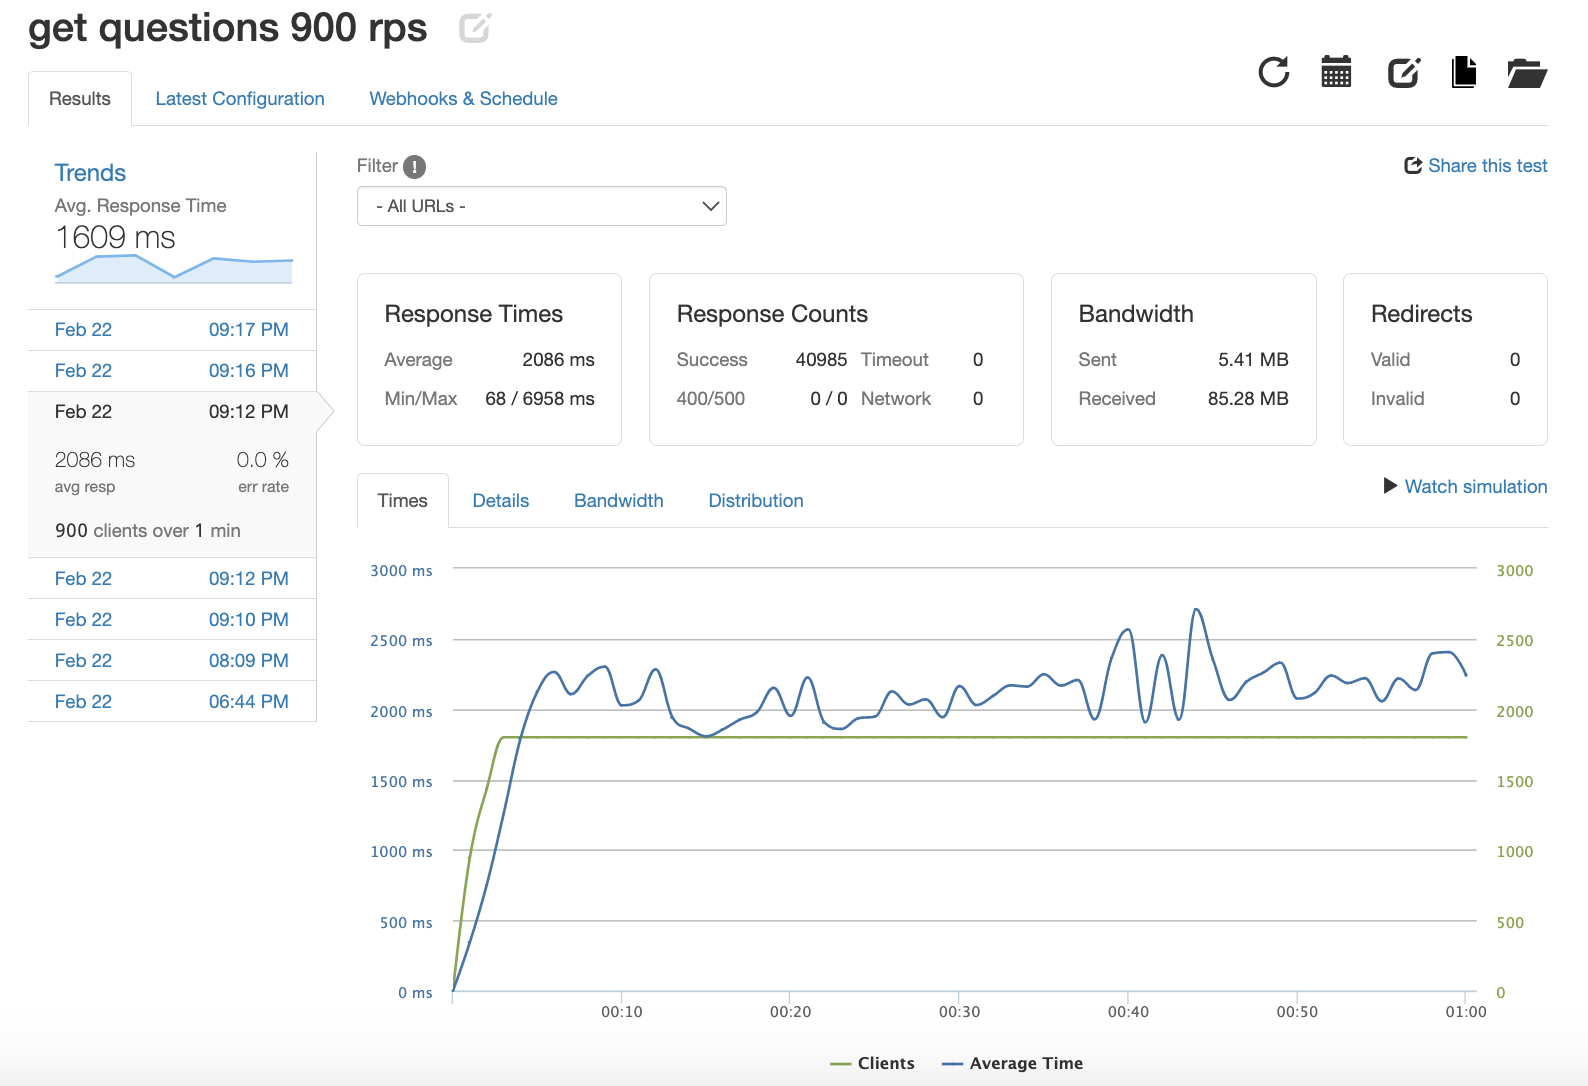Image resolution: width=1588 pixels, height=1086 pixels.
Task: Click the Share this test link
Action: point(1487,166)
